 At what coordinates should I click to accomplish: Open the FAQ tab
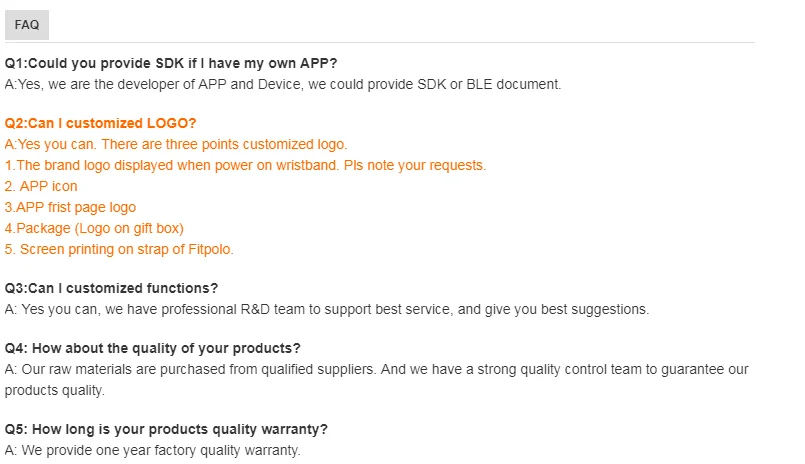(x=27, y=25)
